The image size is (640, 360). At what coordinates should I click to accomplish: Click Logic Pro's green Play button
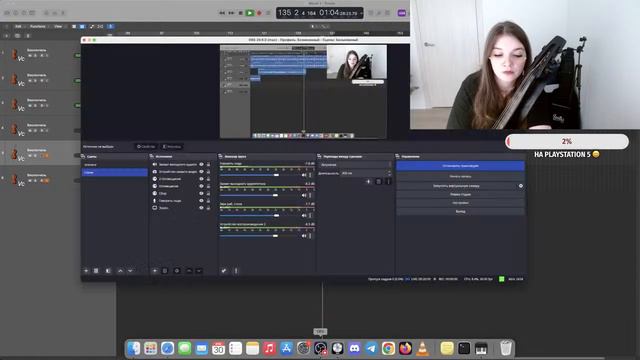click(250, 13)
